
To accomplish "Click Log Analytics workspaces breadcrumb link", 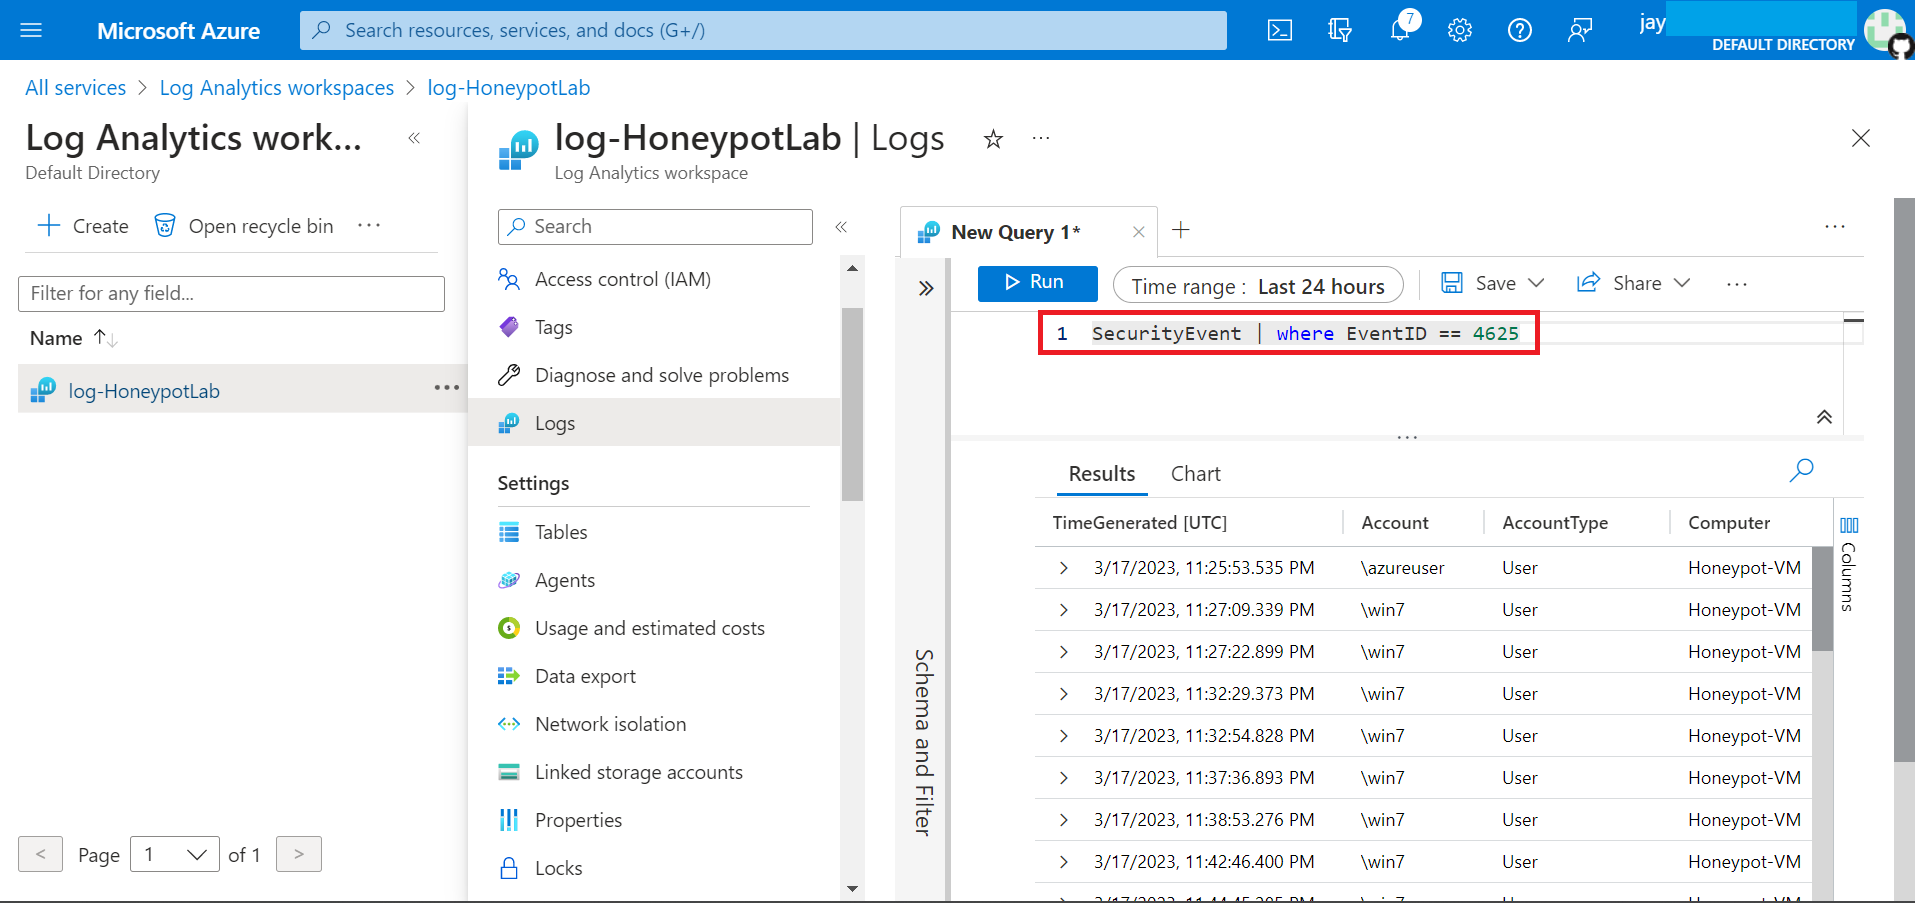I will [277, 88].
